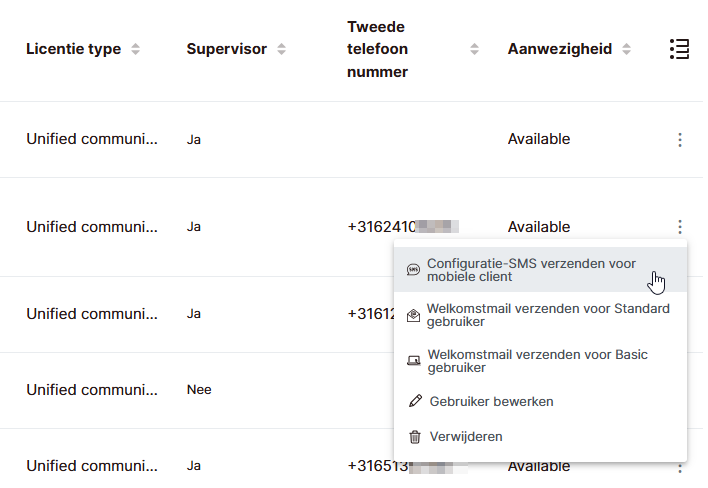Select Verwijderen menu entry
Viewport: 708px width, 488px height.
click(465, 437)
